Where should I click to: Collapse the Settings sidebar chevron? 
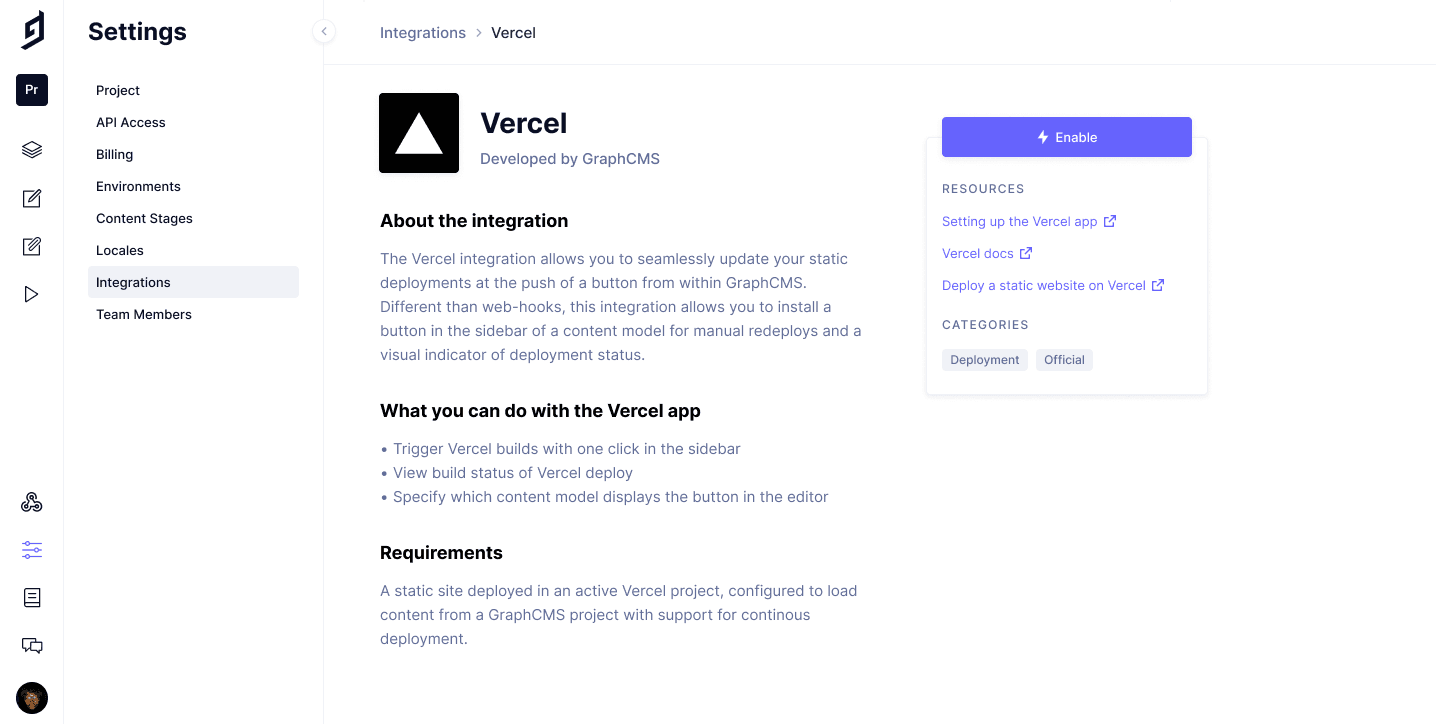pos(324,32)
